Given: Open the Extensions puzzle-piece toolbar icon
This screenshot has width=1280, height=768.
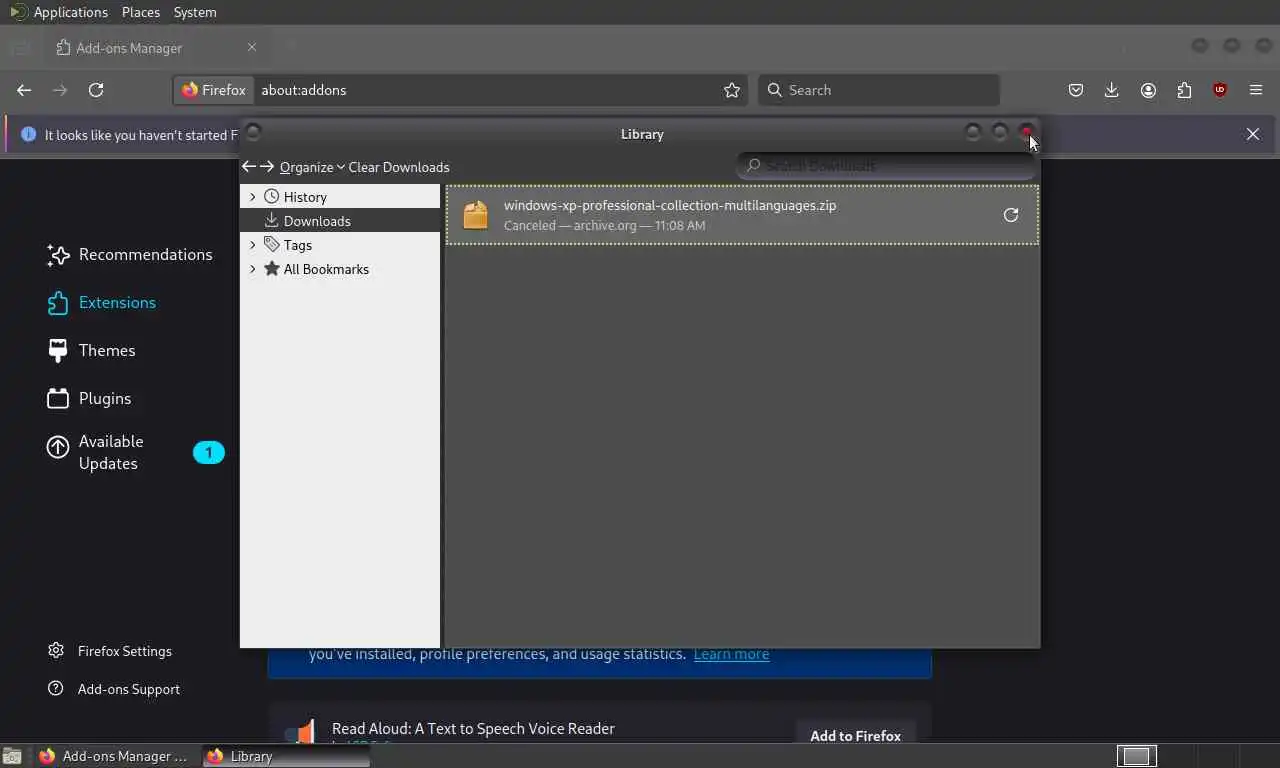Looking at the screenshot, I should [x=1184, y=90].
